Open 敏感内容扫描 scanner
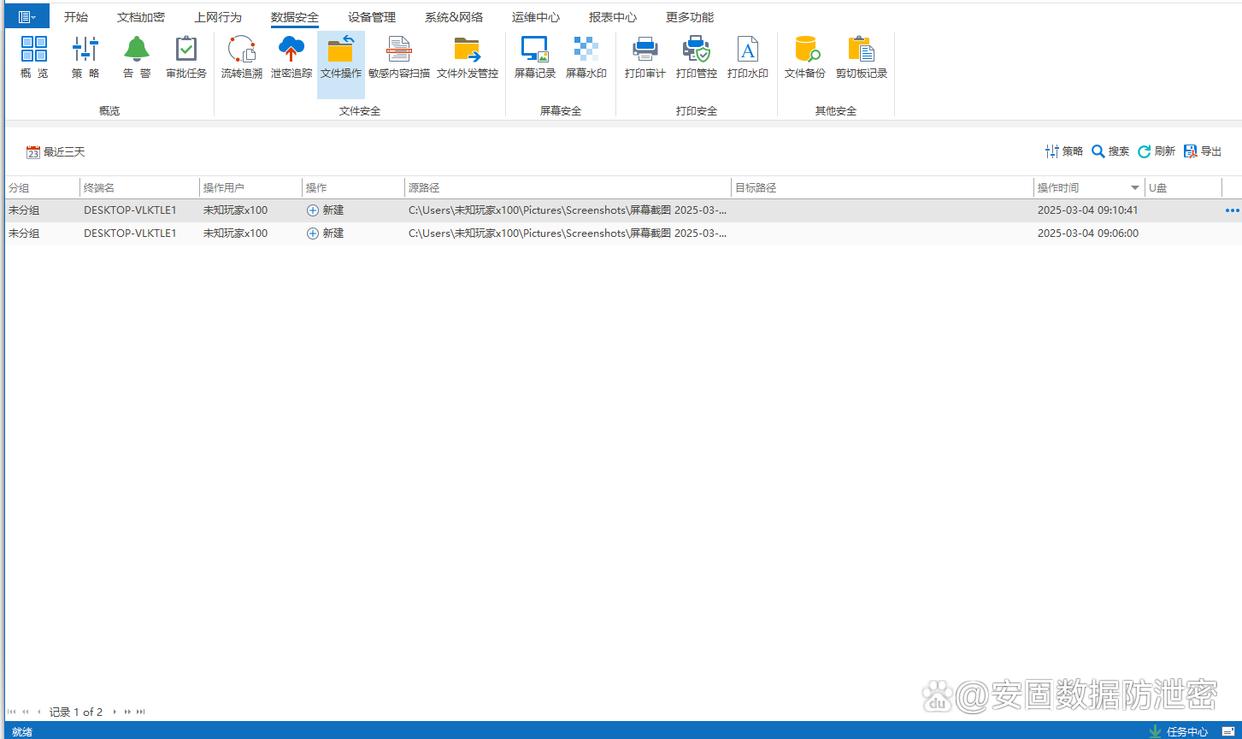Viewport: 1242px width, 739px height. (x=398, y=57)
